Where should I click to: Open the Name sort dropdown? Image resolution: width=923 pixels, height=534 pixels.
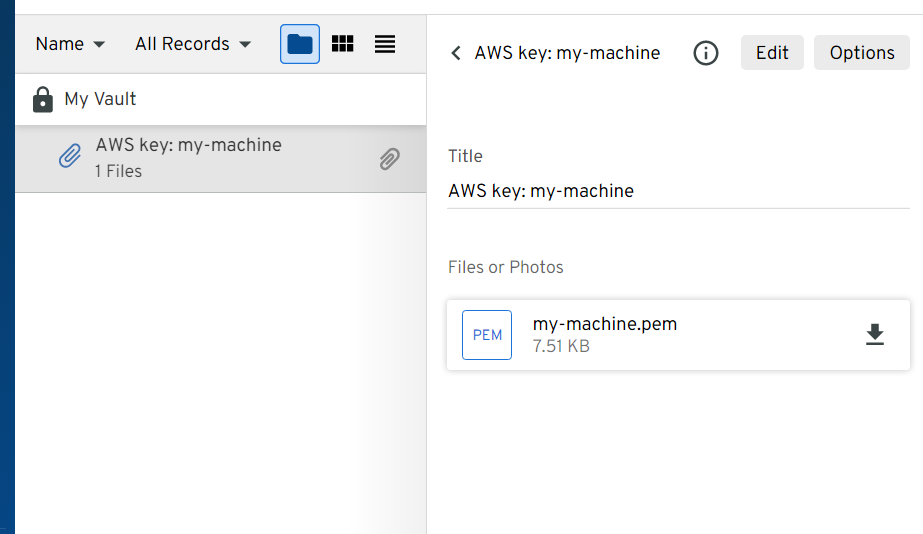70,44
